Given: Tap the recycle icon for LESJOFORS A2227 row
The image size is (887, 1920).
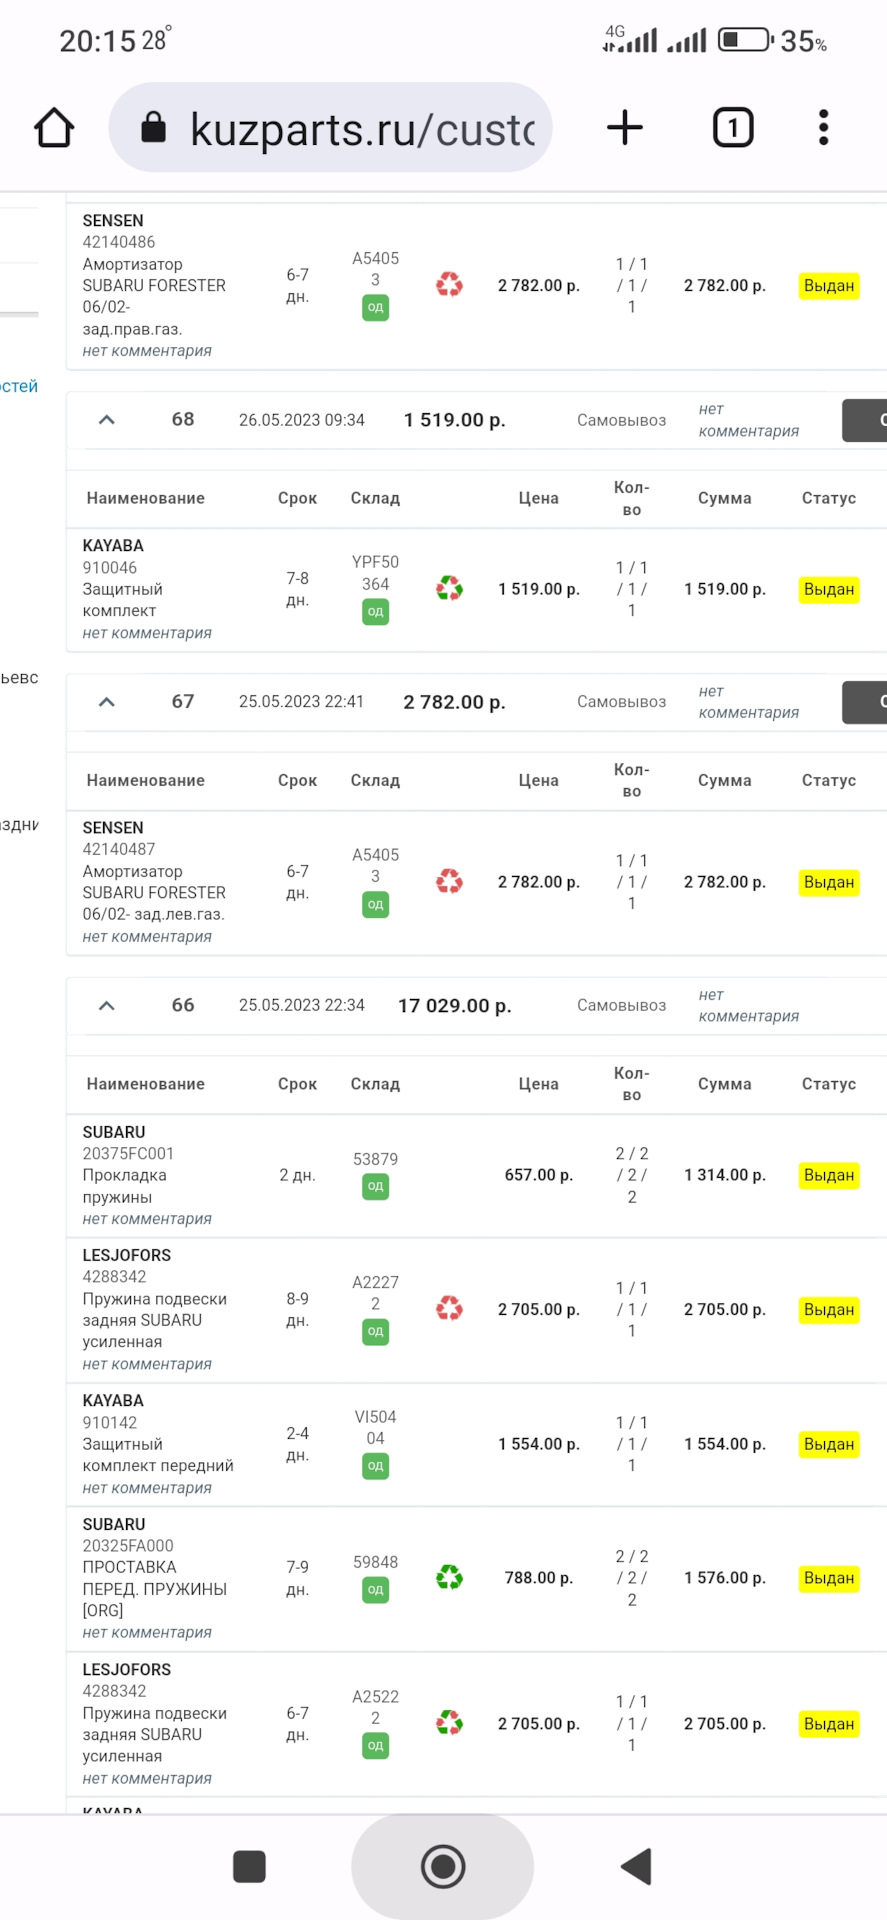Looking at the screenshot, I should coord(450,1309).
